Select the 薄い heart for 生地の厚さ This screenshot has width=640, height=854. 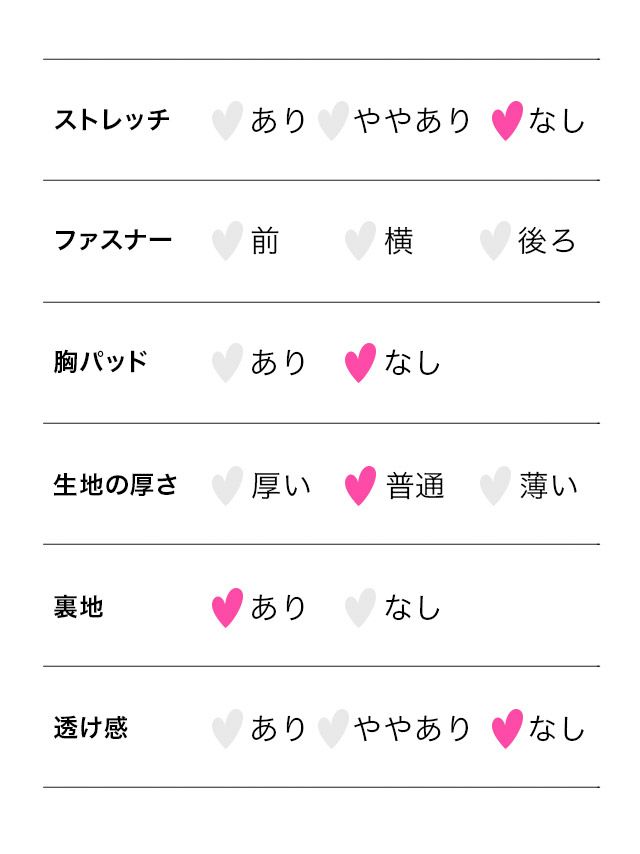pyautogui.click(x=494, y=486)
